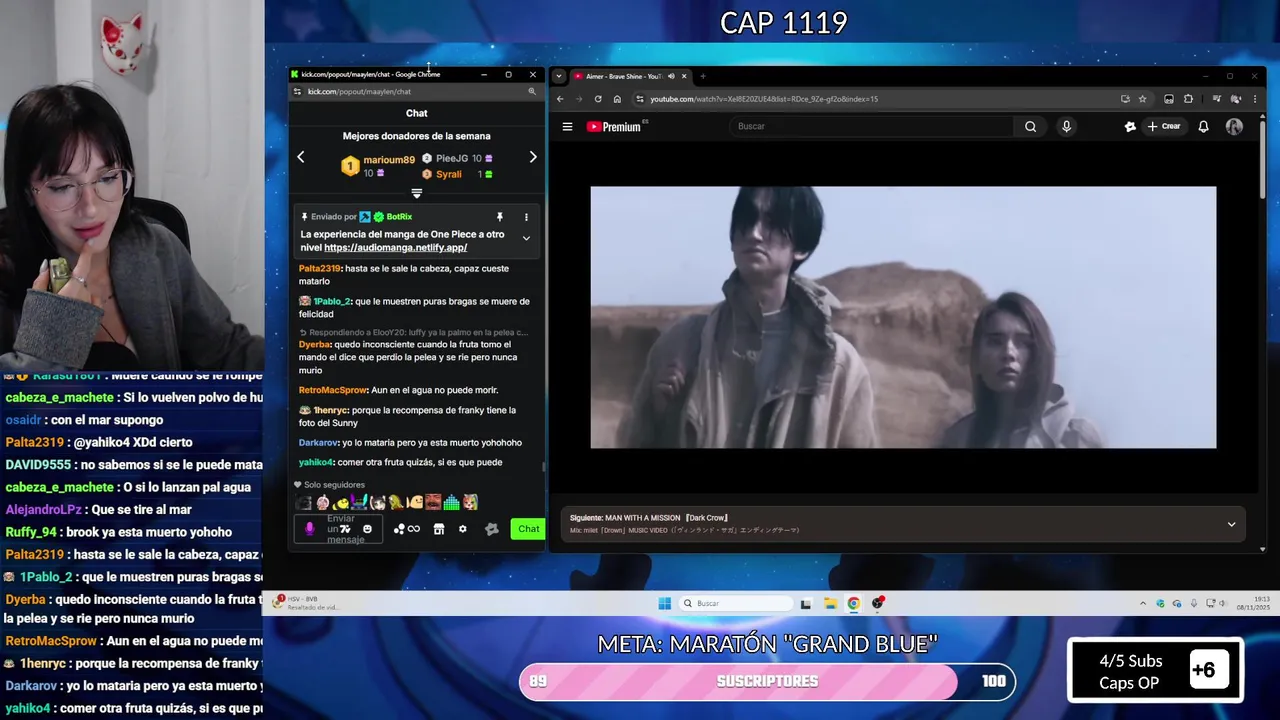This screenshot has height=720, width=1280.
Task: Click the gray star badge icon near Chat
Action: [491, 529]
